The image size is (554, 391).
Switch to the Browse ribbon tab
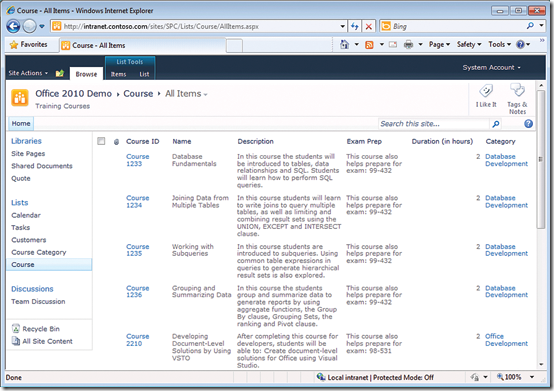pos(86,74)
